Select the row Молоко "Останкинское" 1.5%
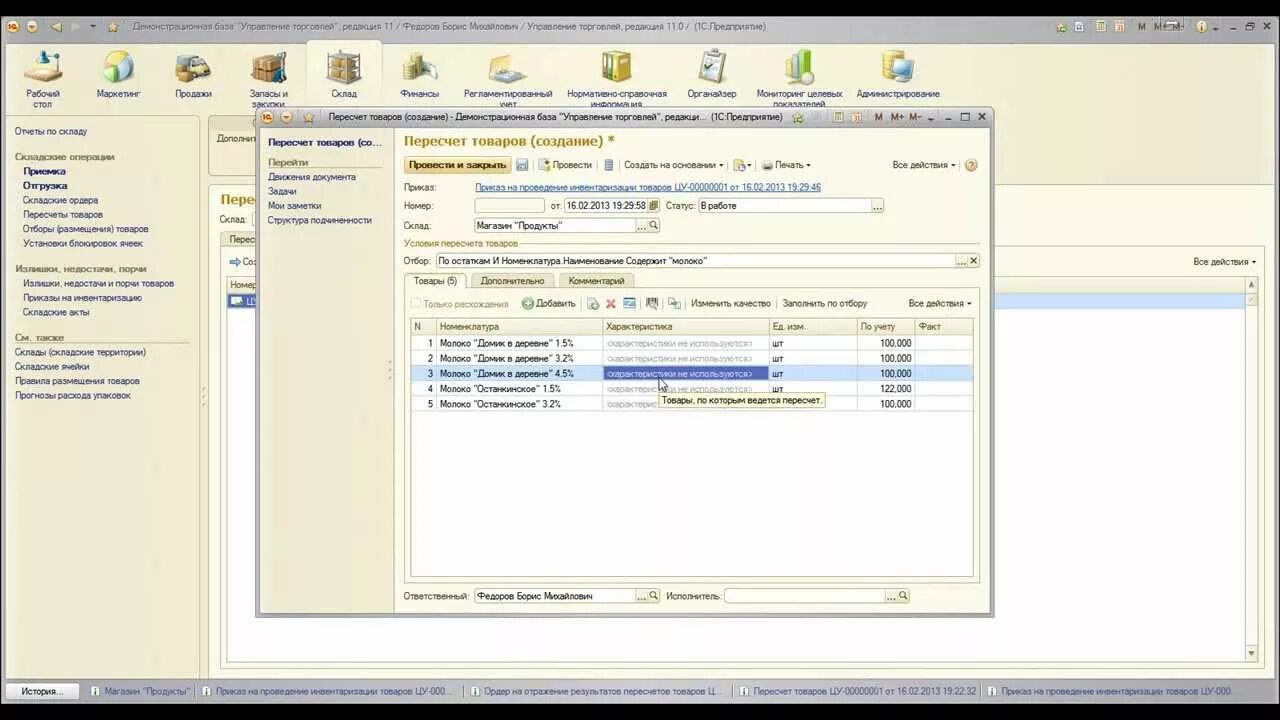 (x=691, y=389)
